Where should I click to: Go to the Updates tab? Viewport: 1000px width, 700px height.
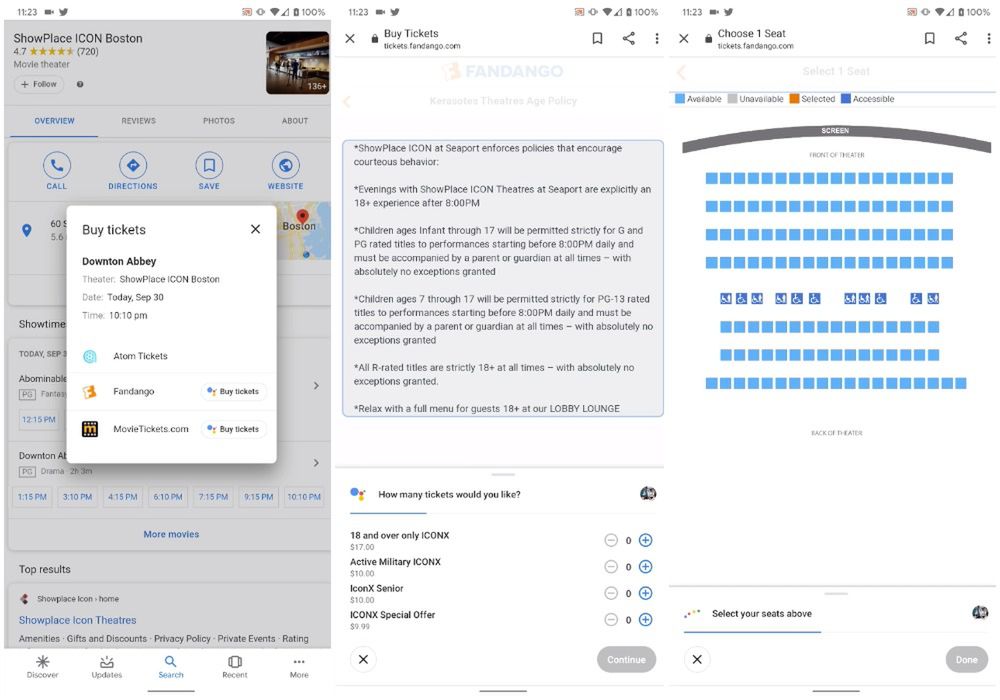coord(107,667)
